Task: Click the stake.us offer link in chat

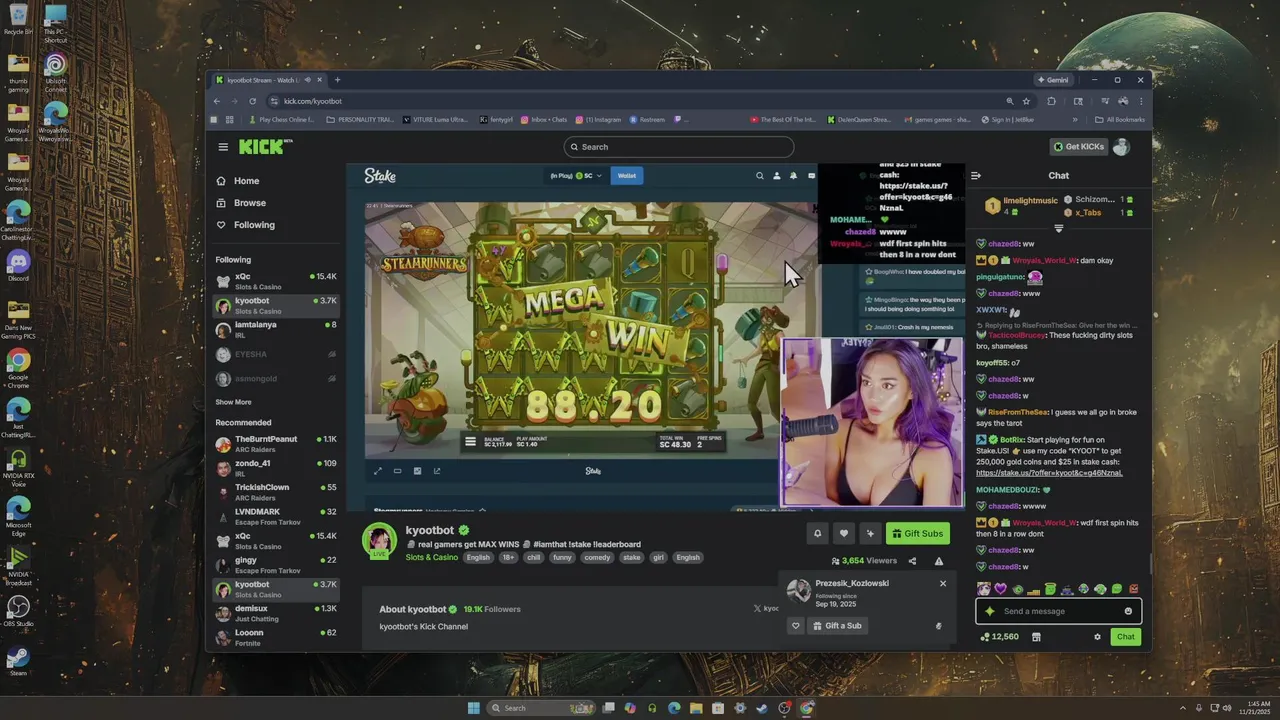Action: click(1049, 473)
